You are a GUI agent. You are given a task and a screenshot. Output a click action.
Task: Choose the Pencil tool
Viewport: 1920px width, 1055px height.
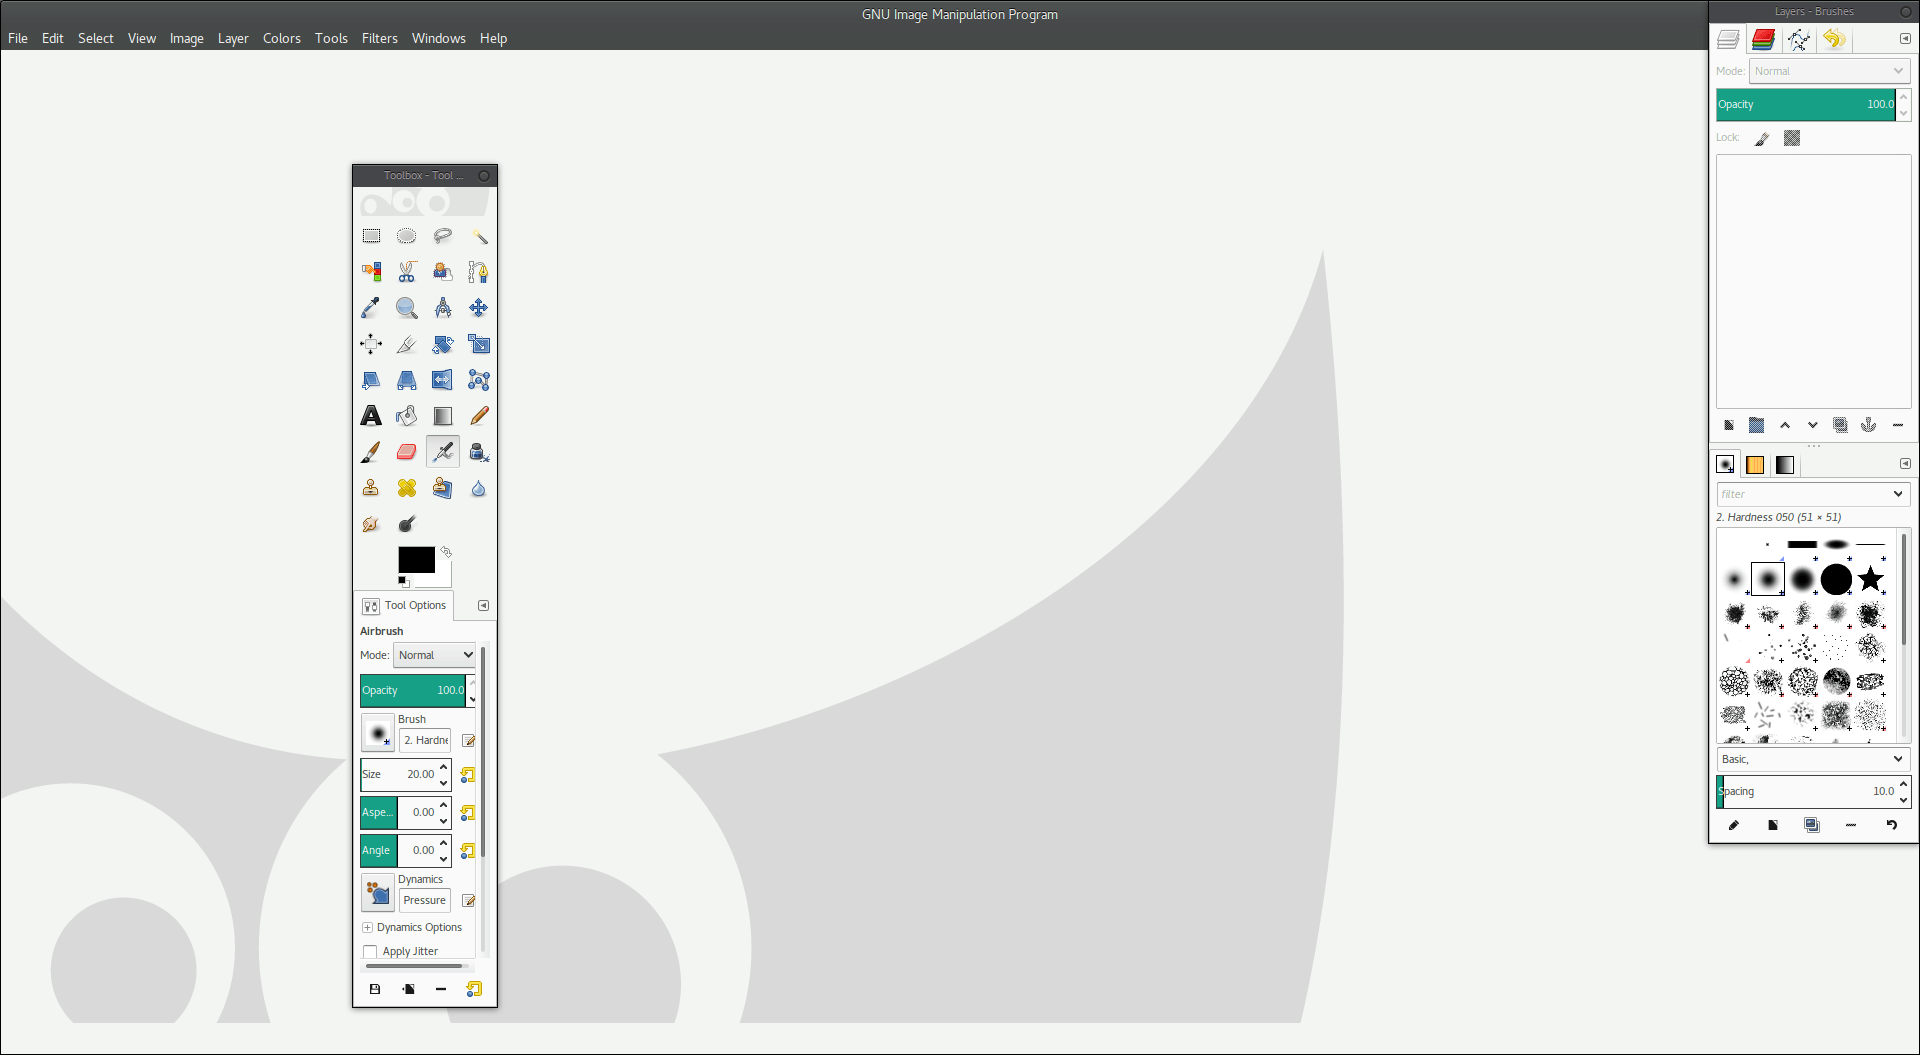479,416
